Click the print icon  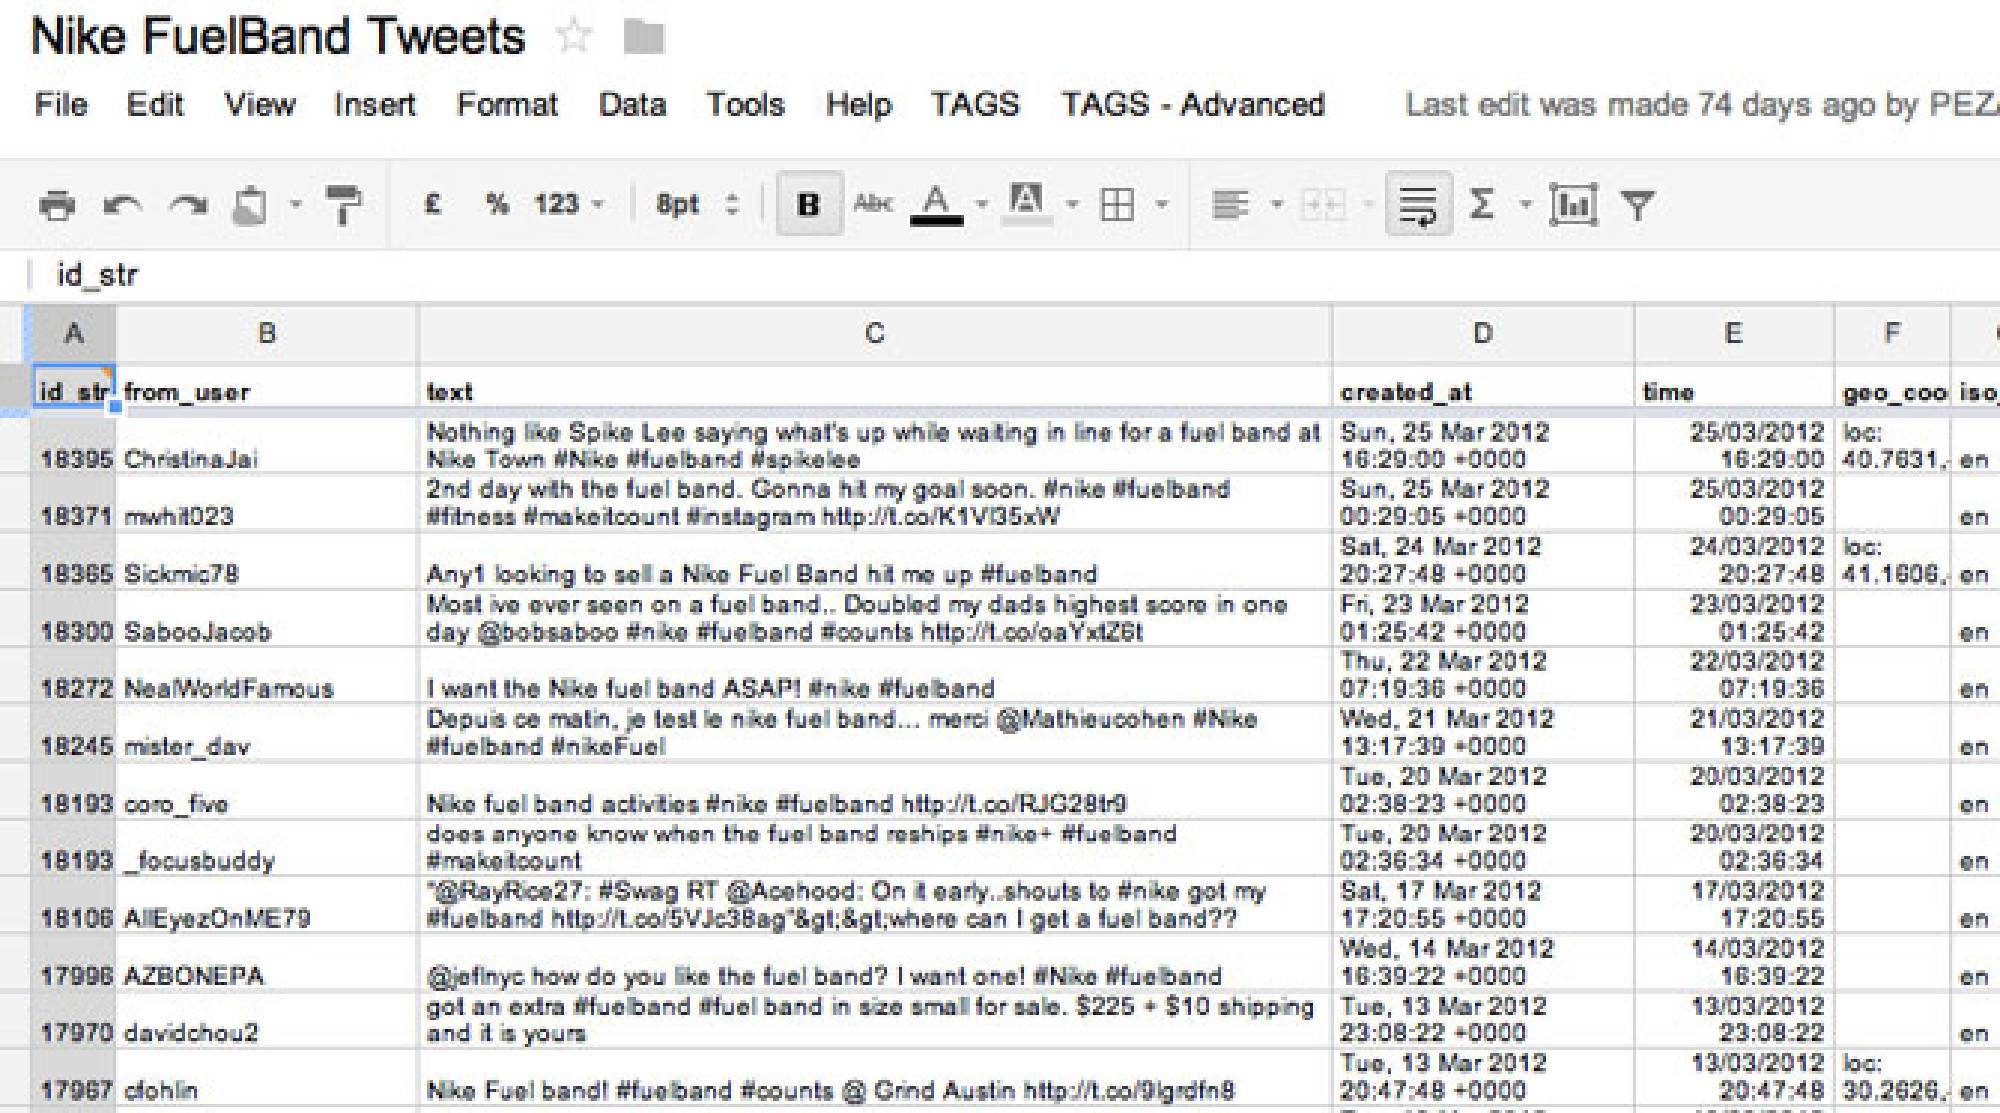[x=57, y=205]
